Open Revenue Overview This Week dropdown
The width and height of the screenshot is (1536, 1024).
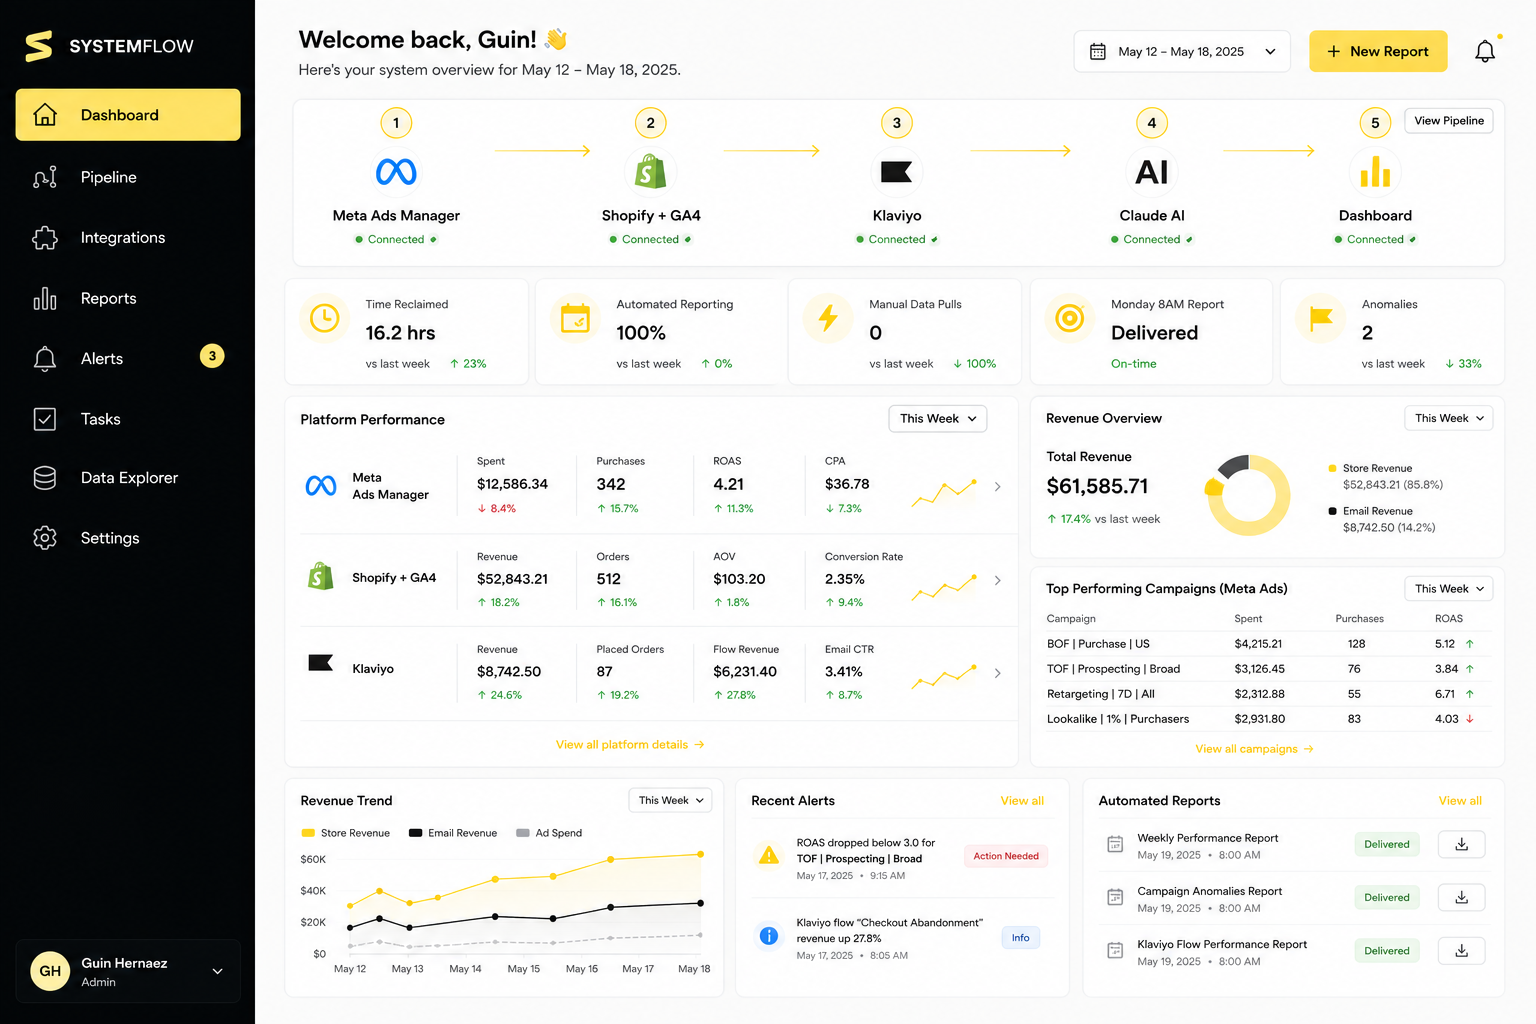coord(1448,418)
